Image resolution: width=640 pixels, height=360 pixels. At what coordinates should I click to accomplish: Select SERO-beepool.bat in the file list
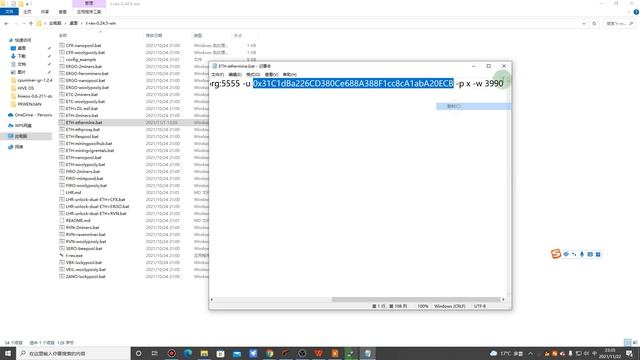click(84, 248)
